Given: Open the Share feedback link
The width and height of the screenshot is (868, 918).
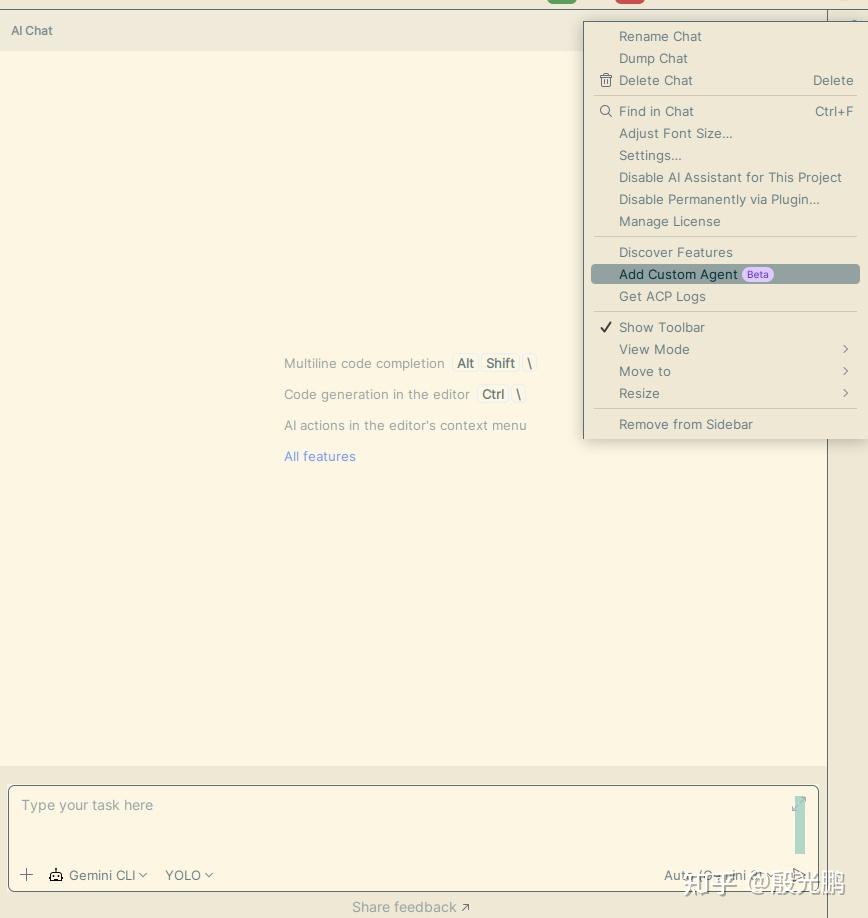Looking at the screenshot, I should tap(410, 907).
